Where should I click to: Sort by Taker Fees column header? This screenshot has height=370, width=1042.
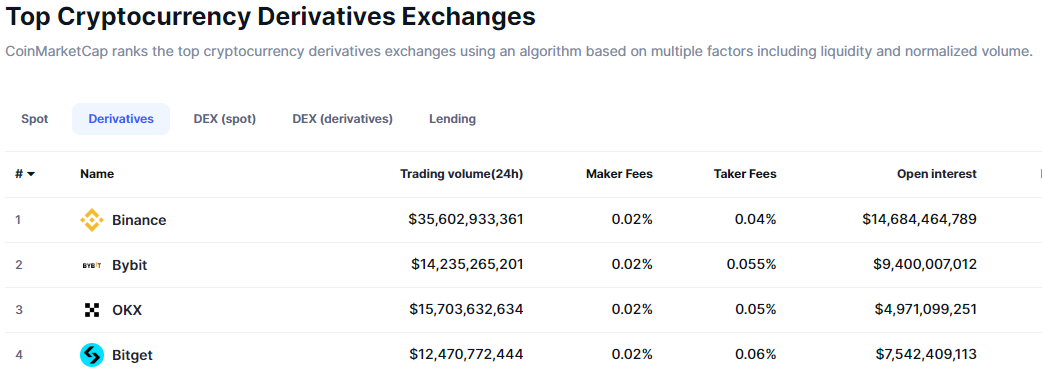point(745,174)
